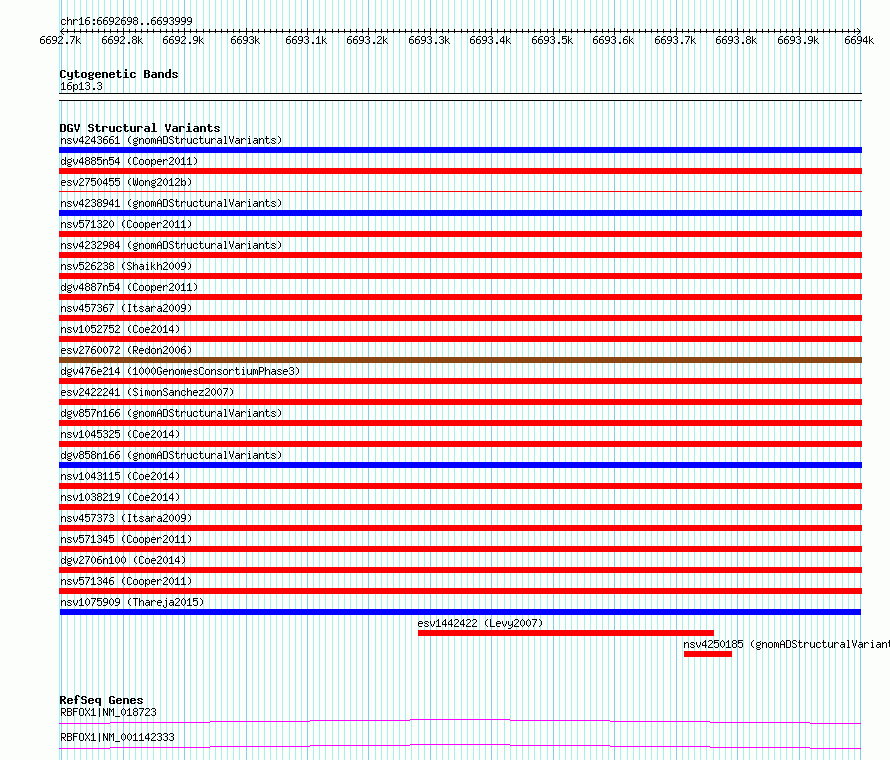Screen dimensions: 890x760
Task: Click the 6692.7k ruler label
Action: pyautogui.click(x=60, y=40)
